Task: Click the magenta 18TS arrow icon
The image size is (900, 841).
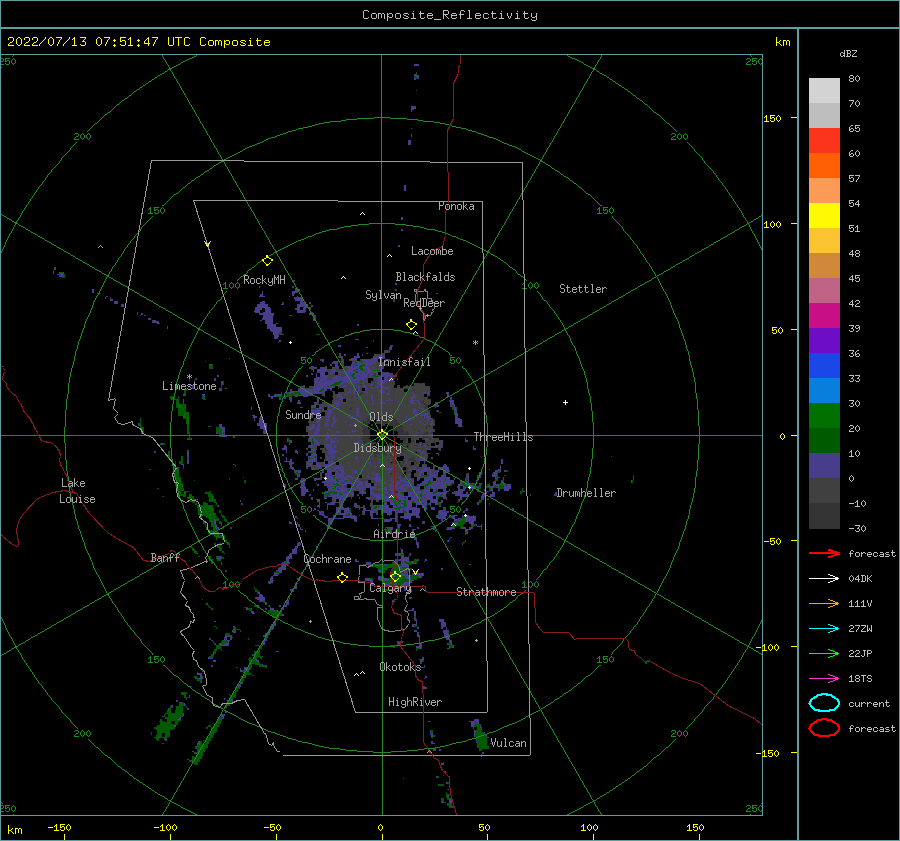Action: (824, 679)
